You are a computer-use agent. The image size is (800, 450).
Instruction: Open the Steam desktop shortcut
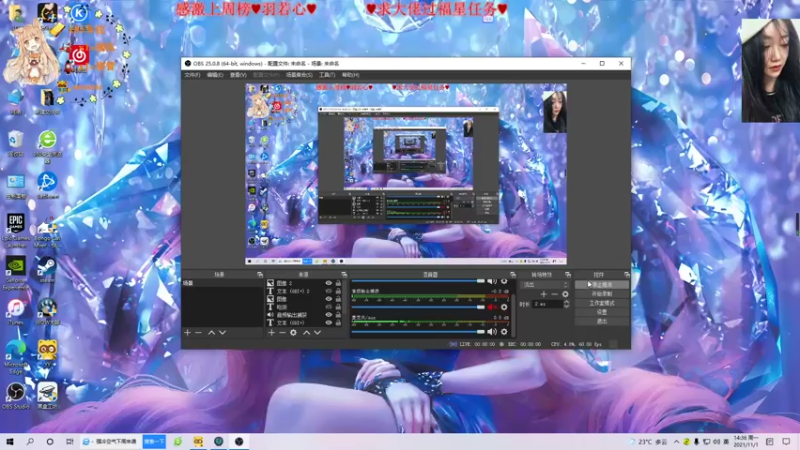pyautogui.click(x=47, y=270)
